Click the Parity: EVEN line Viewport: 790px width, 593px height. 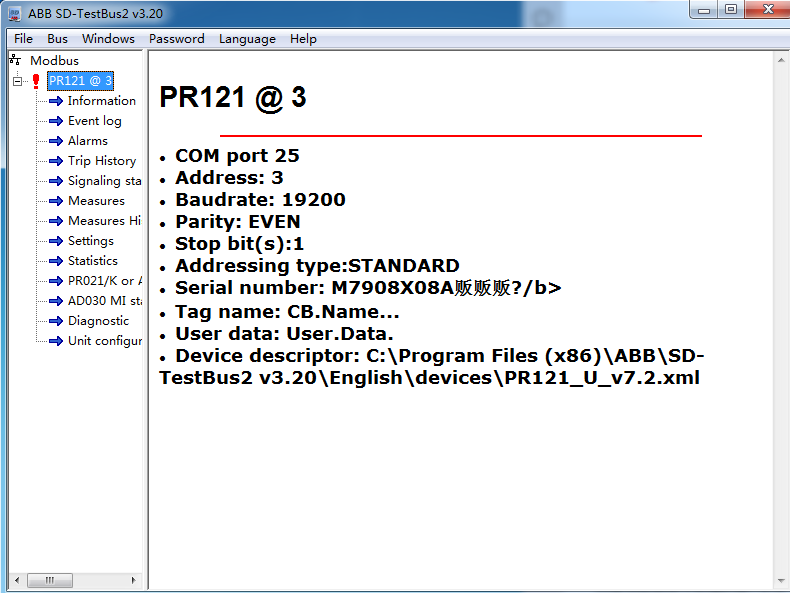tap(238, 222)
